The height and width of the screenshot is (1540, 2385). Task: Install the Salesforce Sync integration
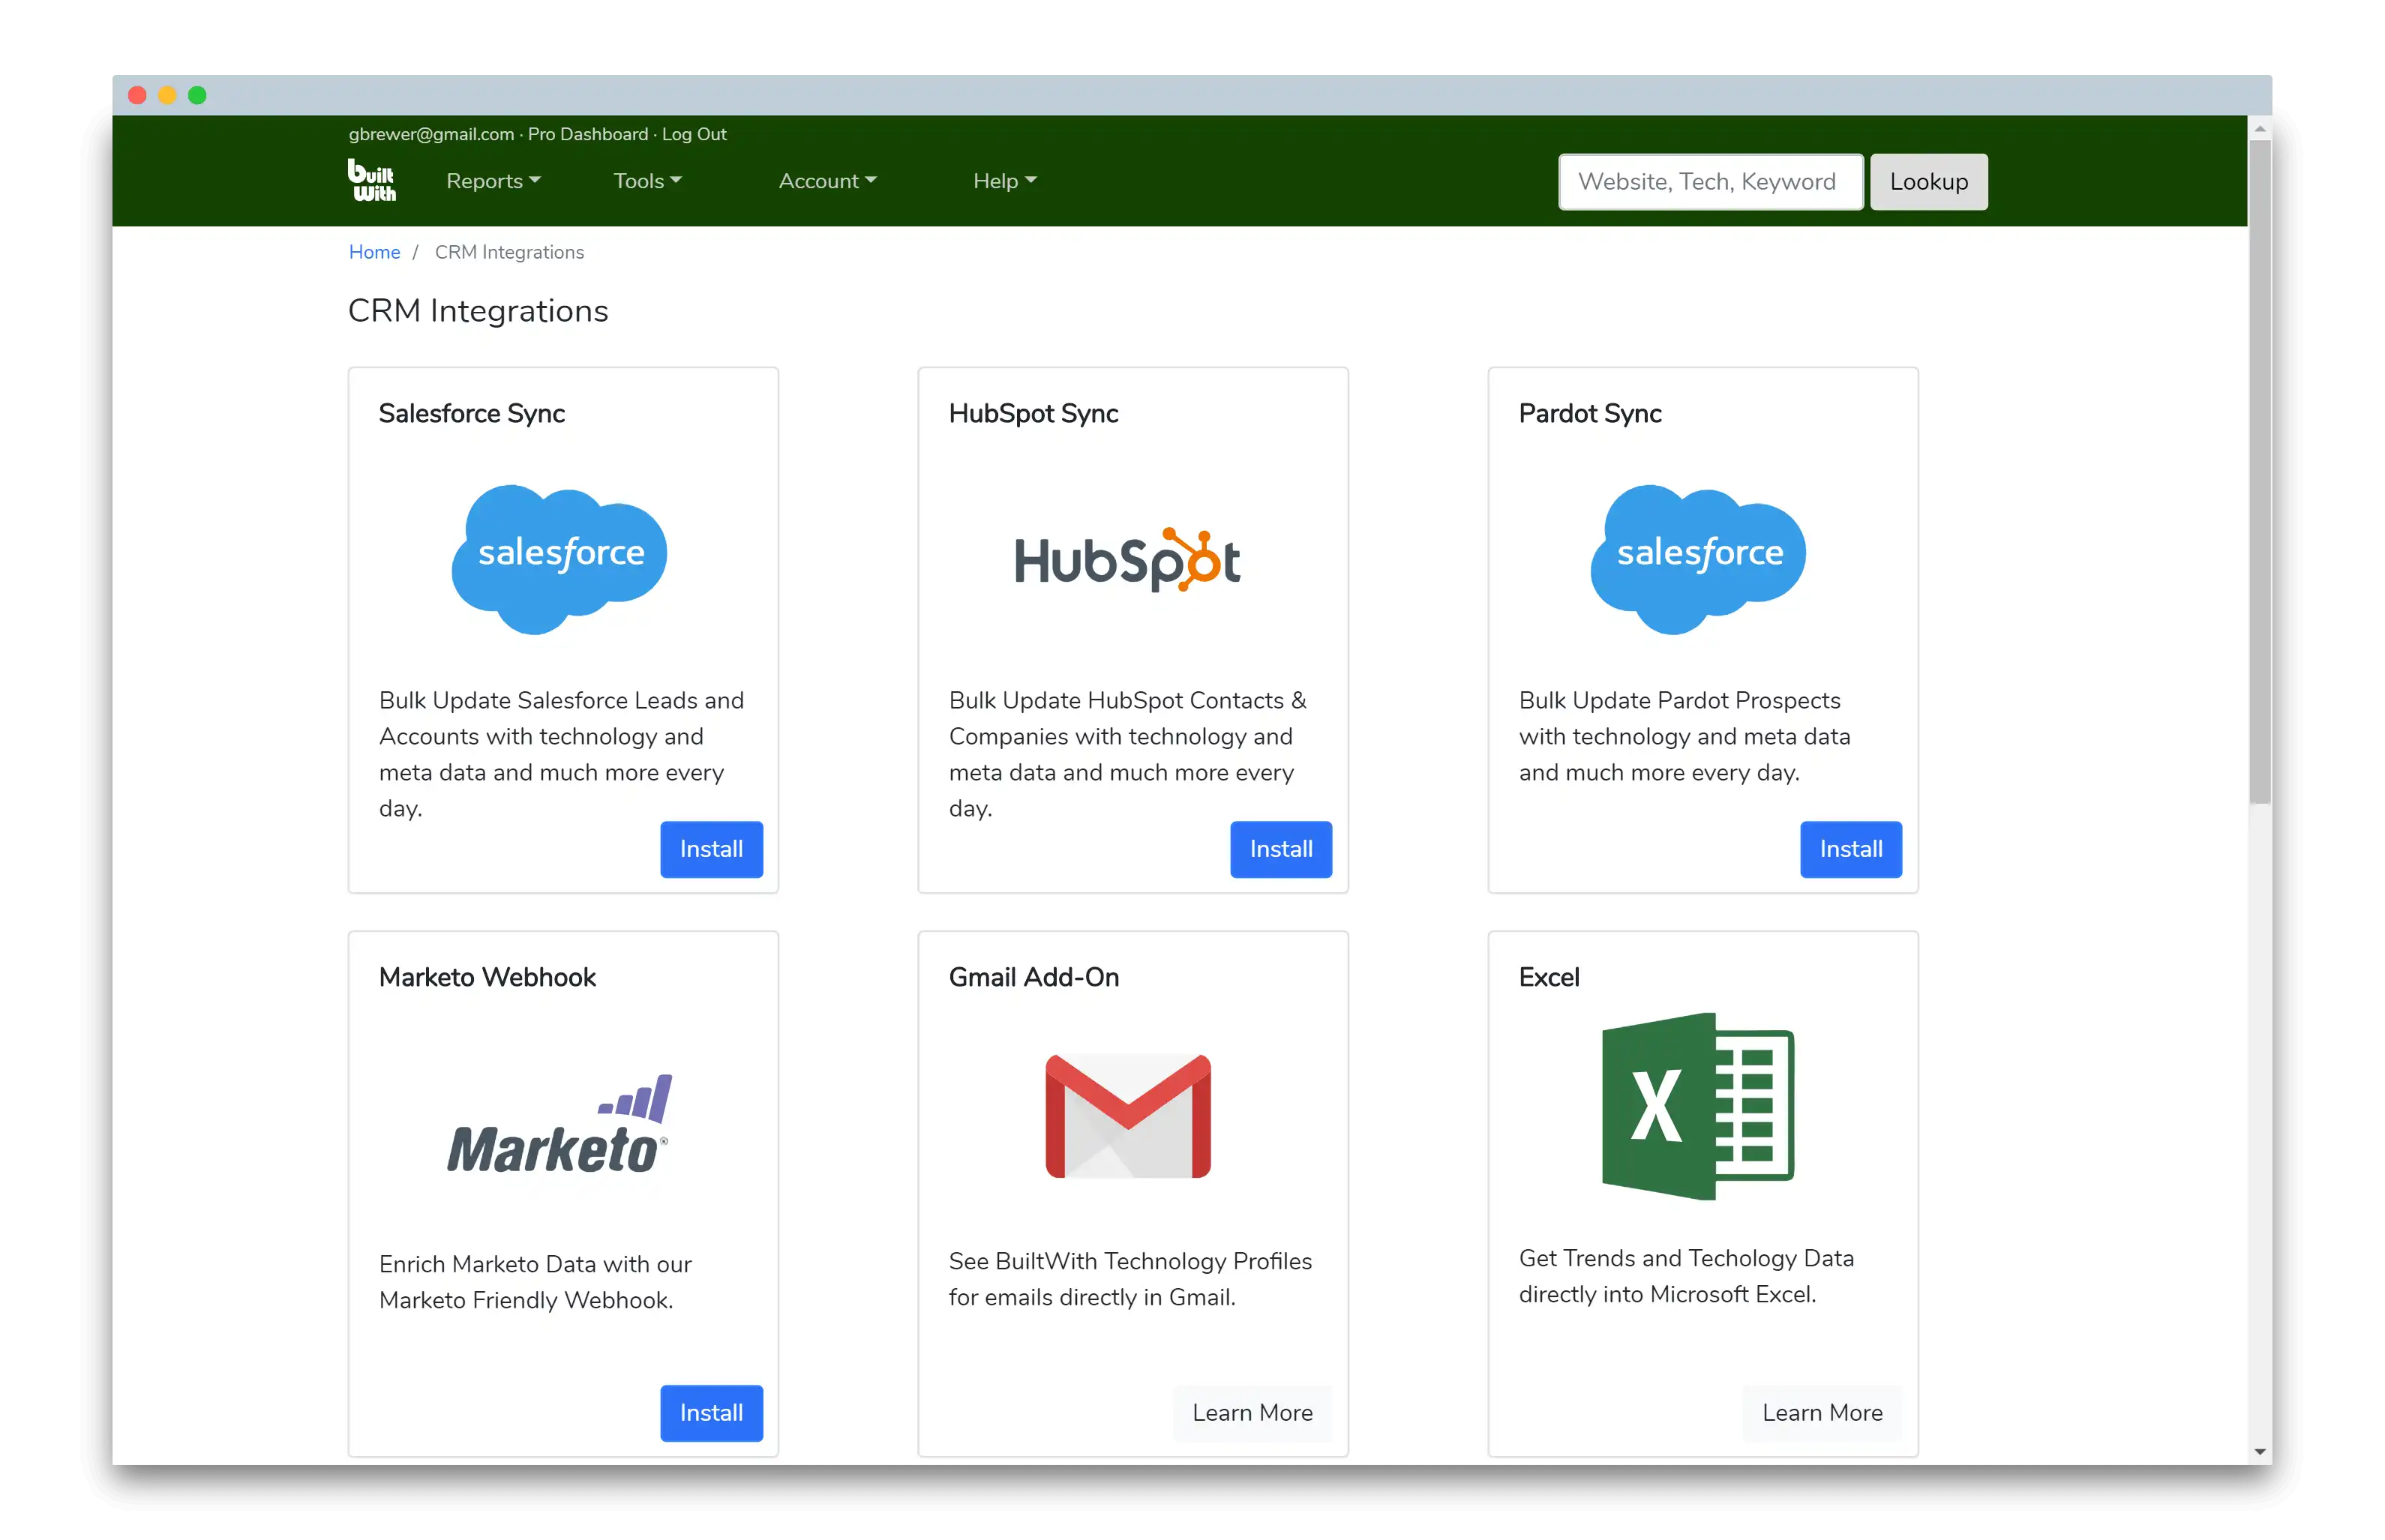coord(711,849)
